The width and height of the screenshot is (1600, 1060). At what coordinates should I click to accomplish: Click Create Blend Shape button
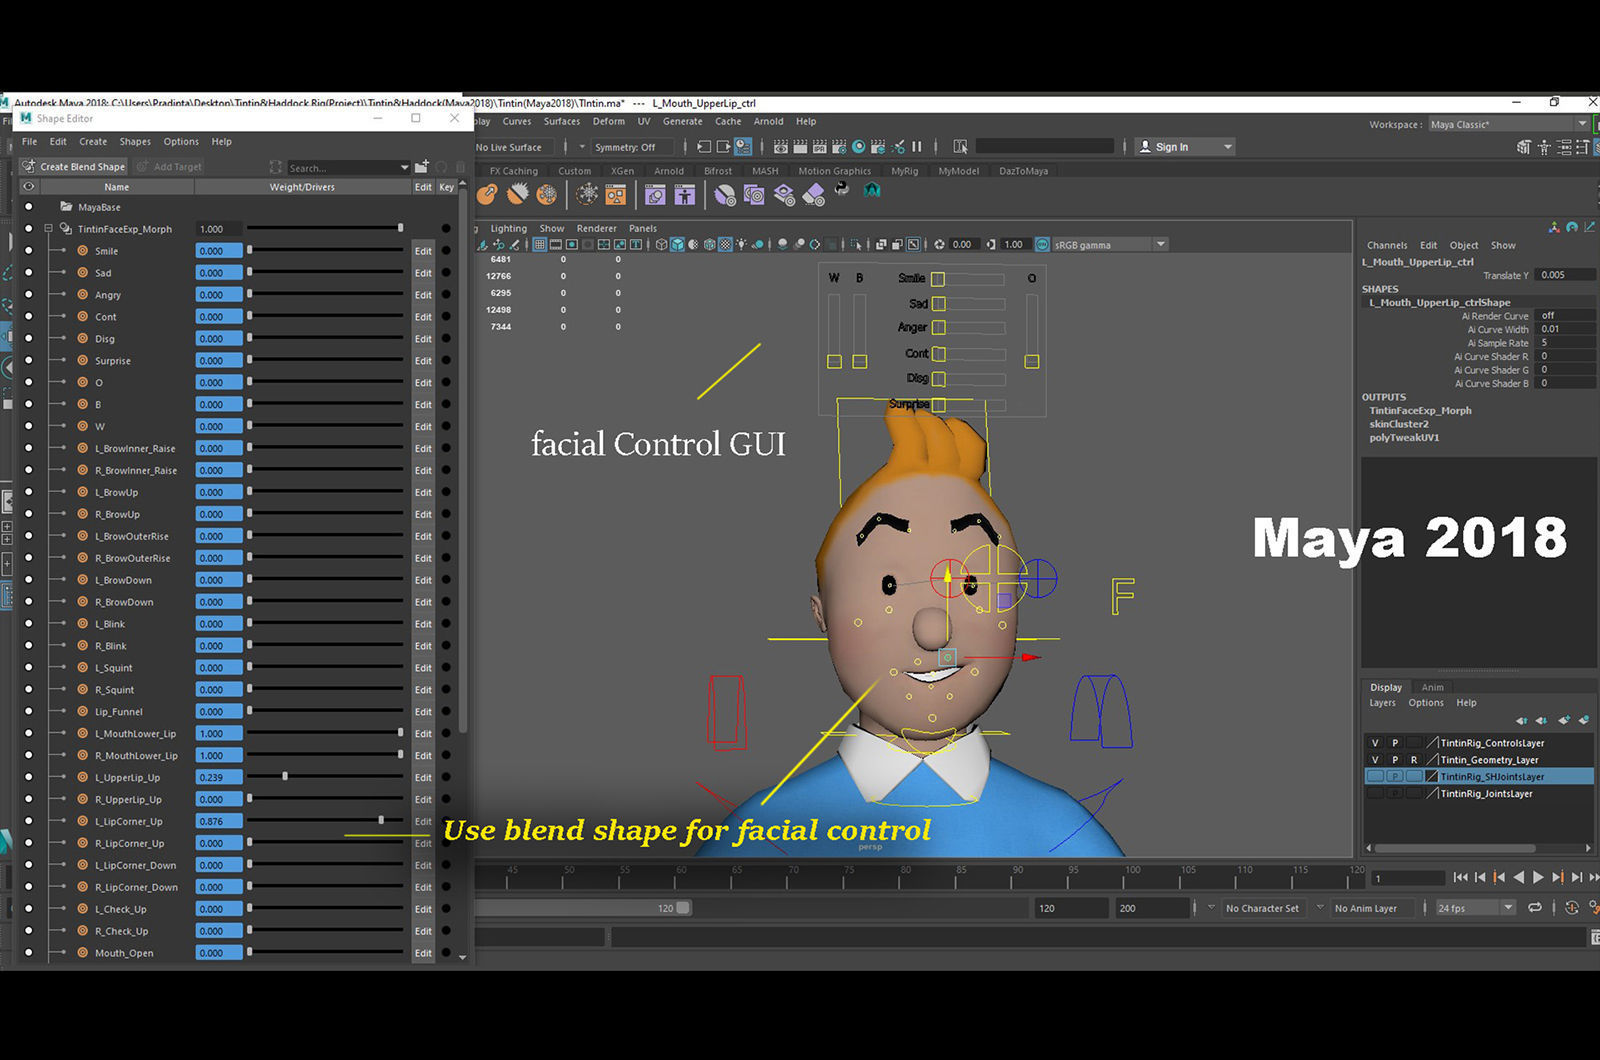pyautogui.click(x=74, y=167)
